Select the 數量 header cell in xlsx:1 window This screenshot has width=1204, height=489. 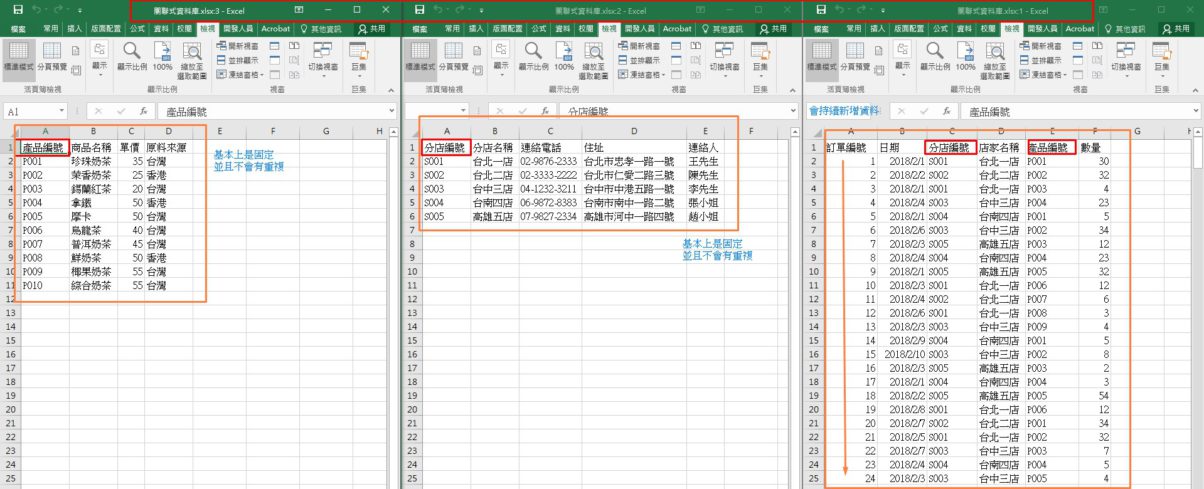point(1096,147)
